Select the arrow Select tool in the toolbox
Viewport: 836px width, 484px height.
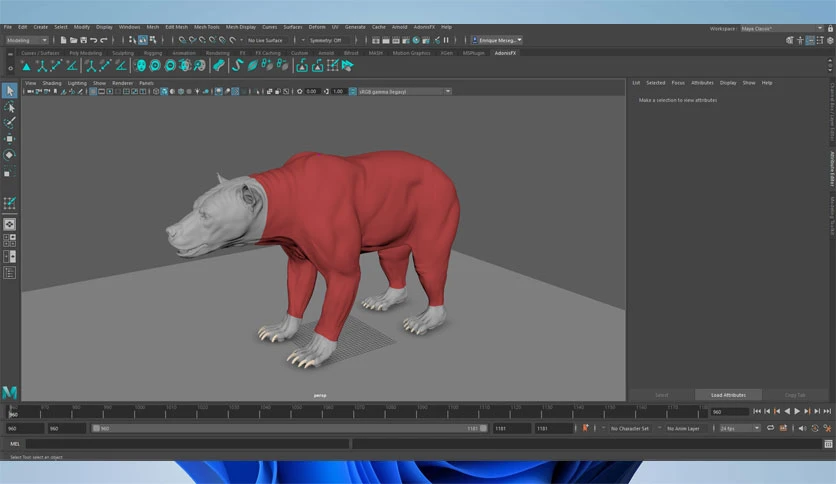10,91
